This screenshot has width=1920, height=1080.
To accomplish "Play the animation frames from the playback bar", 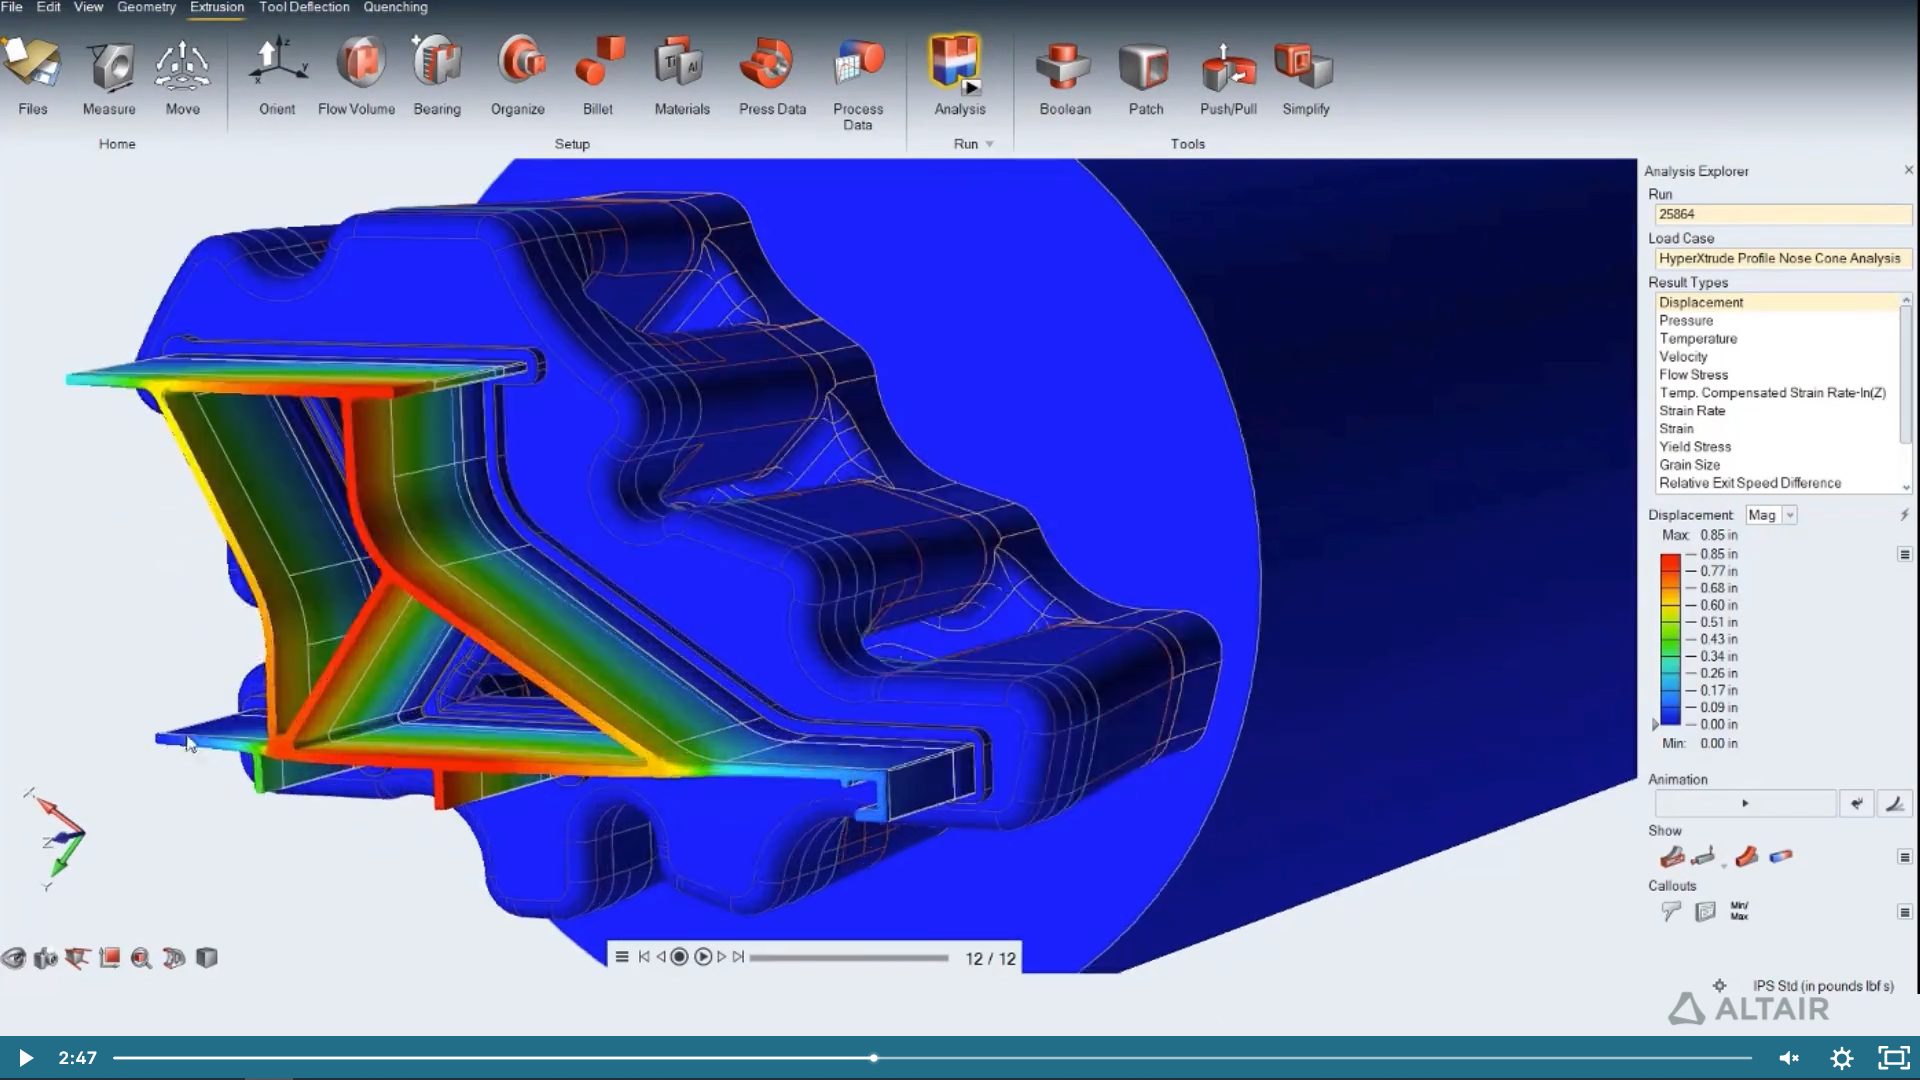I will pyautogui.click(x=704, y=956).
